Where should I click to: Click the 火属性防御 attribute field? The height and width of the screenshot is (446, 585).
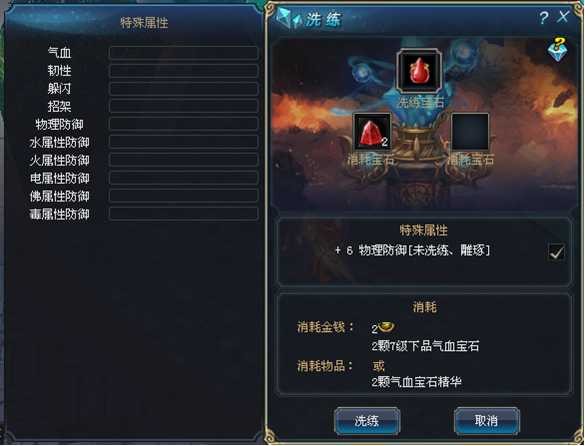[x=184, y=160]
